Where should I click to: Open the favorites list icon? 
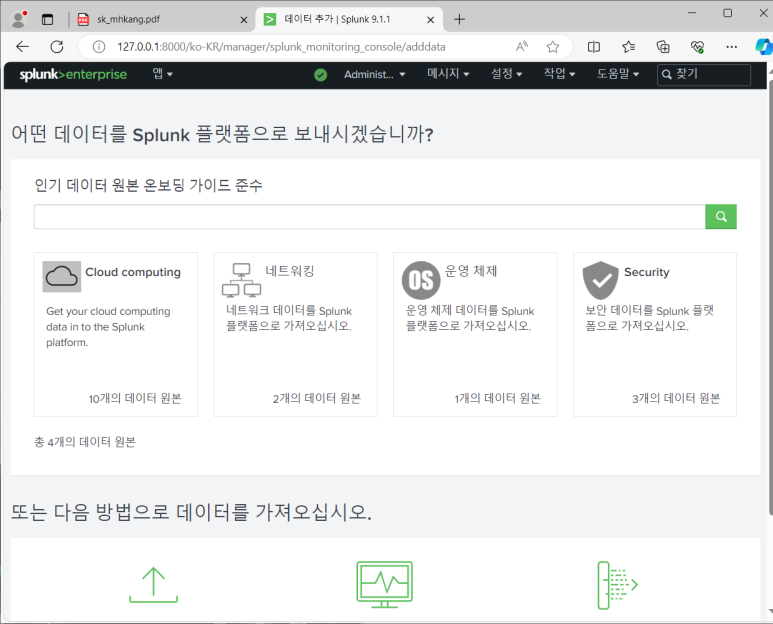tap(629, 47)
